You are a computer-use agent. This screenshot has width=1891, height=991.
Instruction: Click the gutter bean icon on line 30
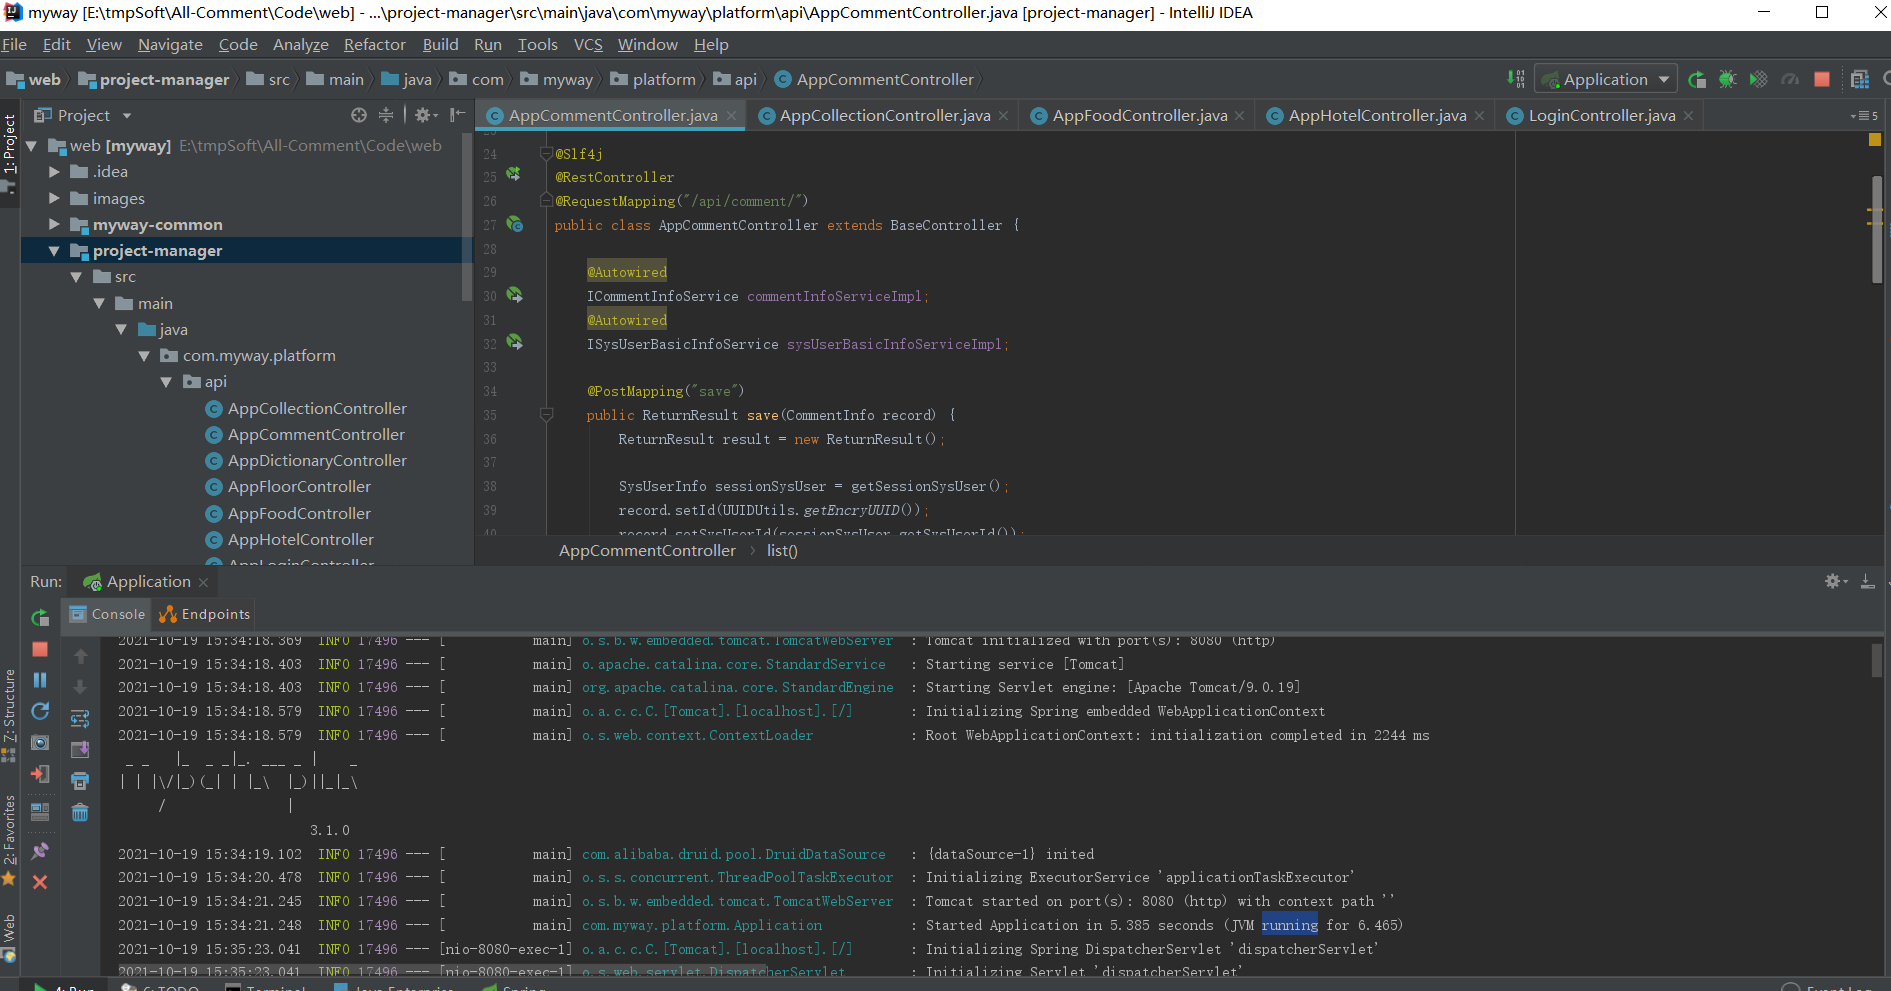pos(514,295)
